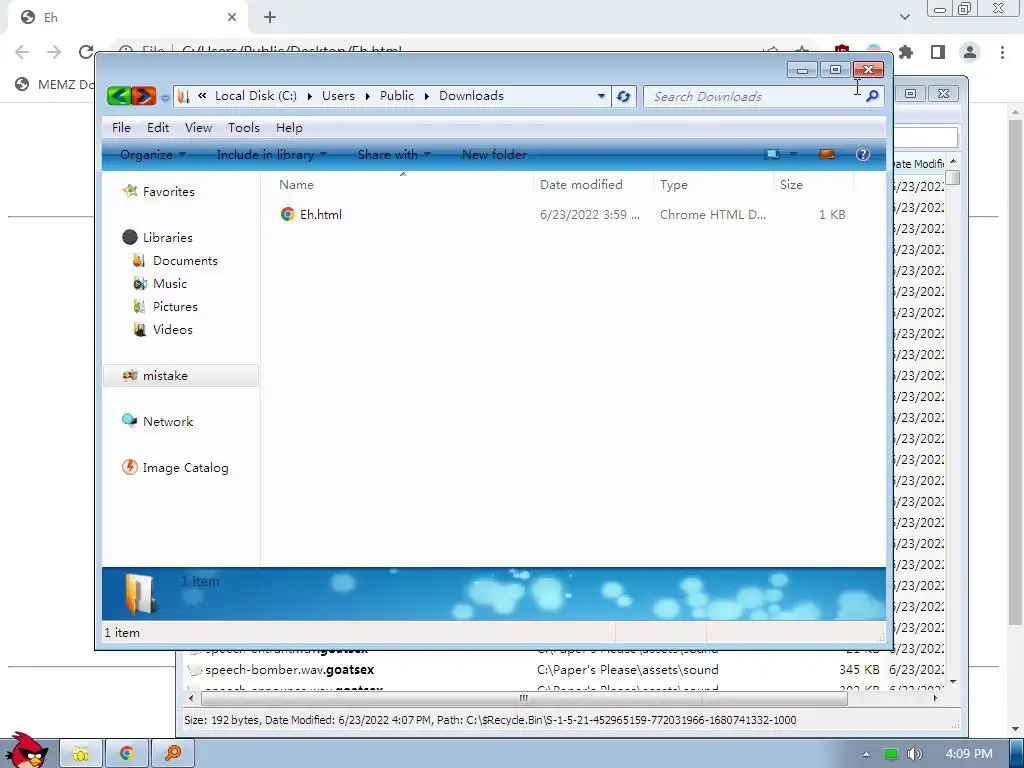
Task: Select Libraries in navigation pane
Action: pos(157,238)
